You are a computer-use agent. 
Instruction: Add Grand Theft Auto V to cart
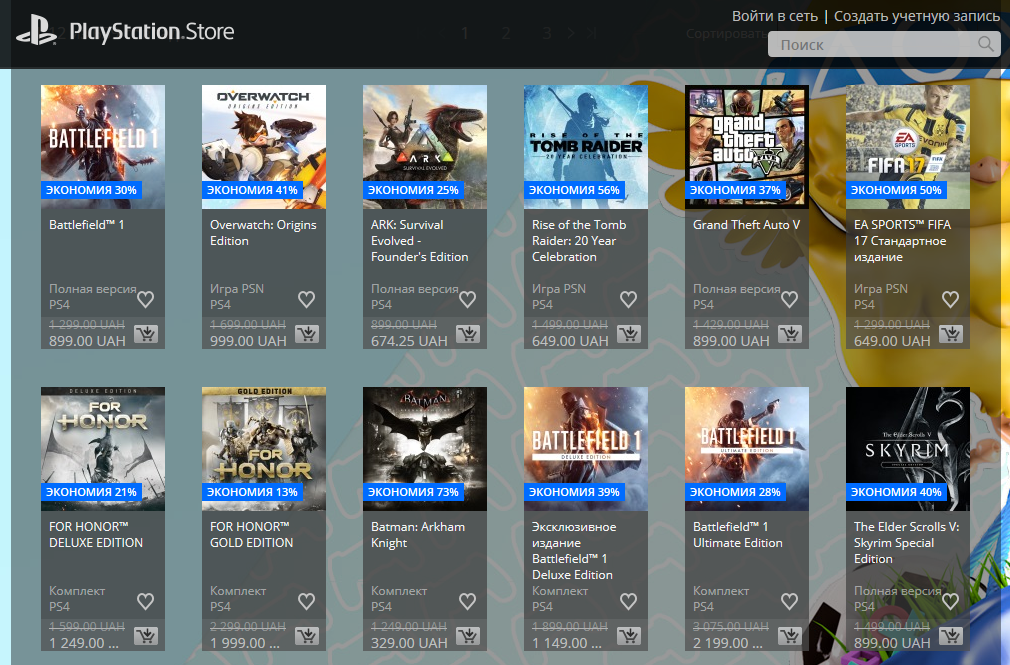pyautogui.click(x=790, y=334)
